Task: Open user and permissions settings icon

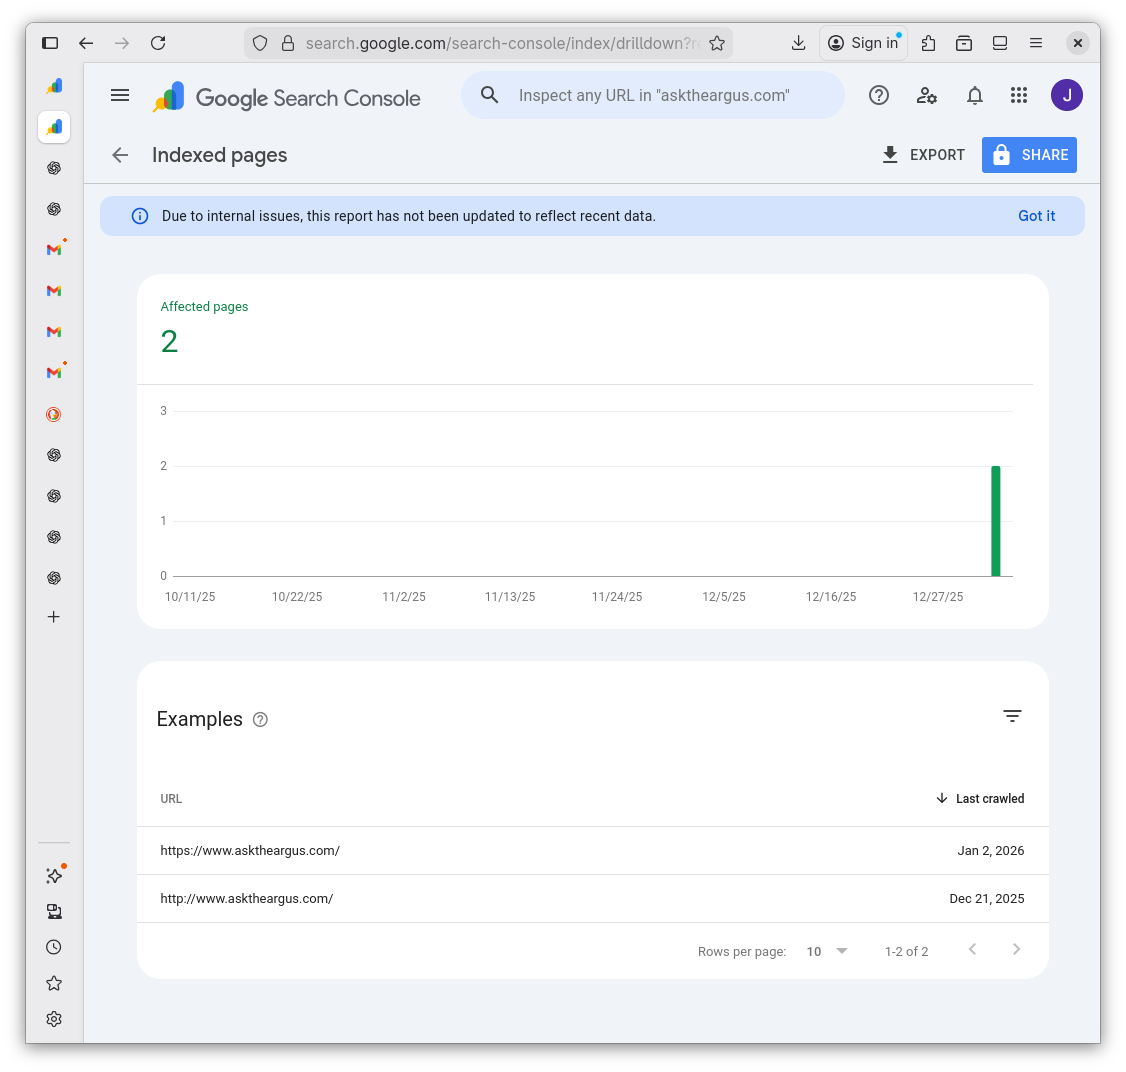Action: (927, 95)
